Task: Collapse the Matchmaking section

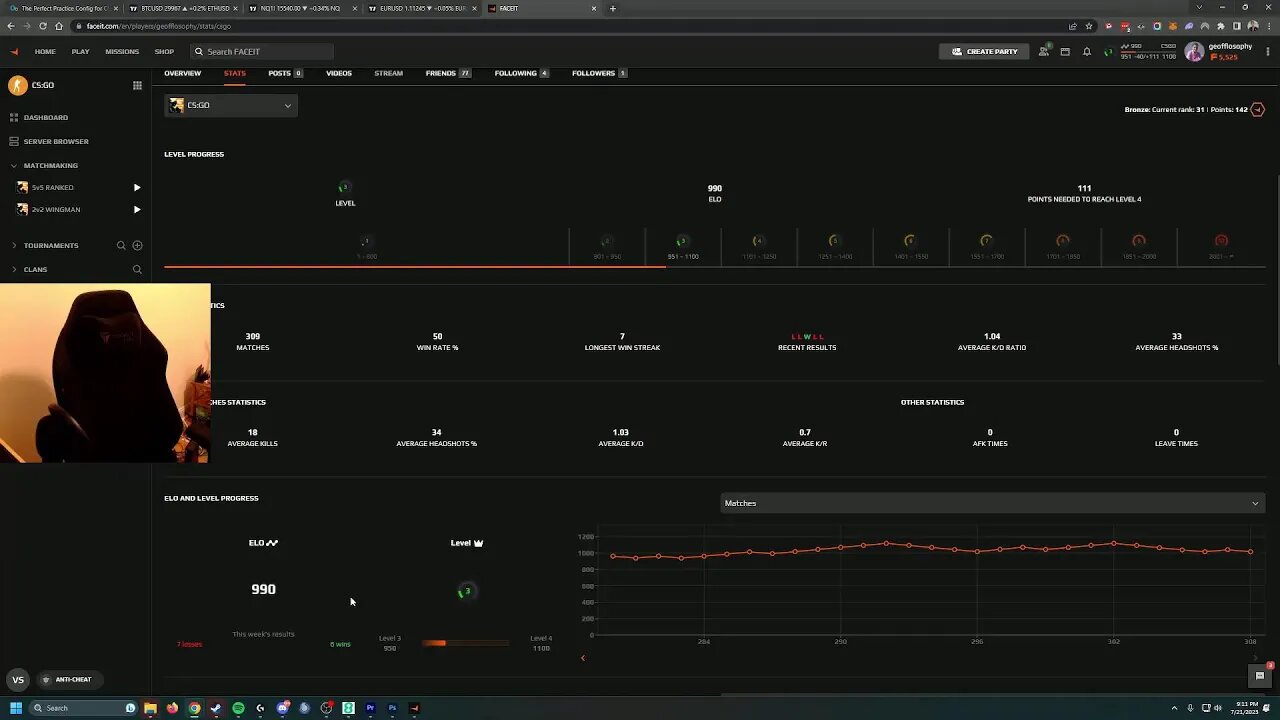Action: tap(14, 165)
